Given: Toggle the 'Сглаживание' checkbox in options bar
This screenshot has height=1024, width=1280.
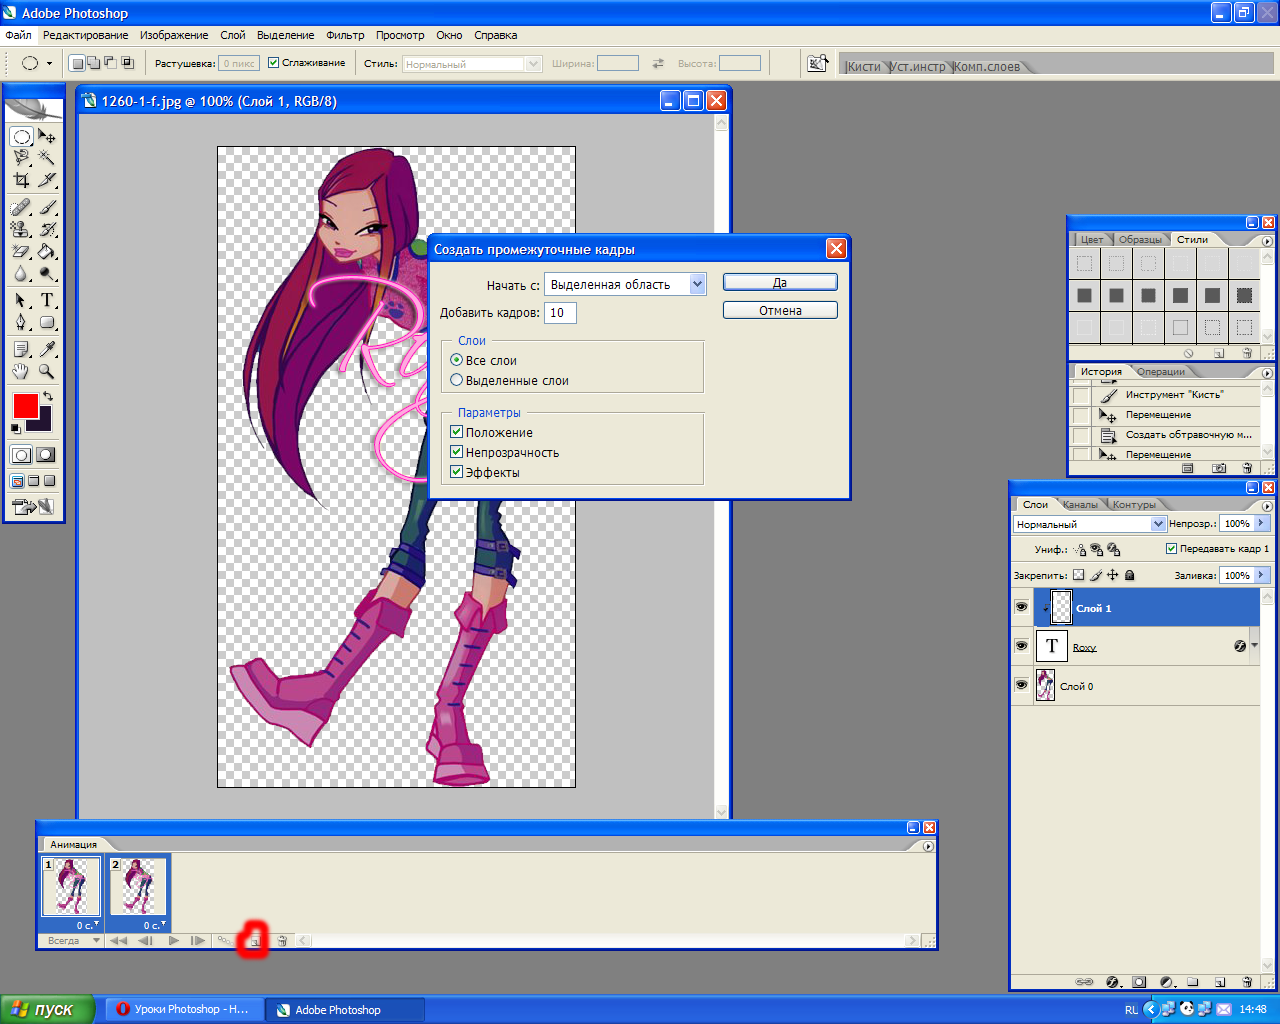Looking at the screenshot, I should coord(273,63).
